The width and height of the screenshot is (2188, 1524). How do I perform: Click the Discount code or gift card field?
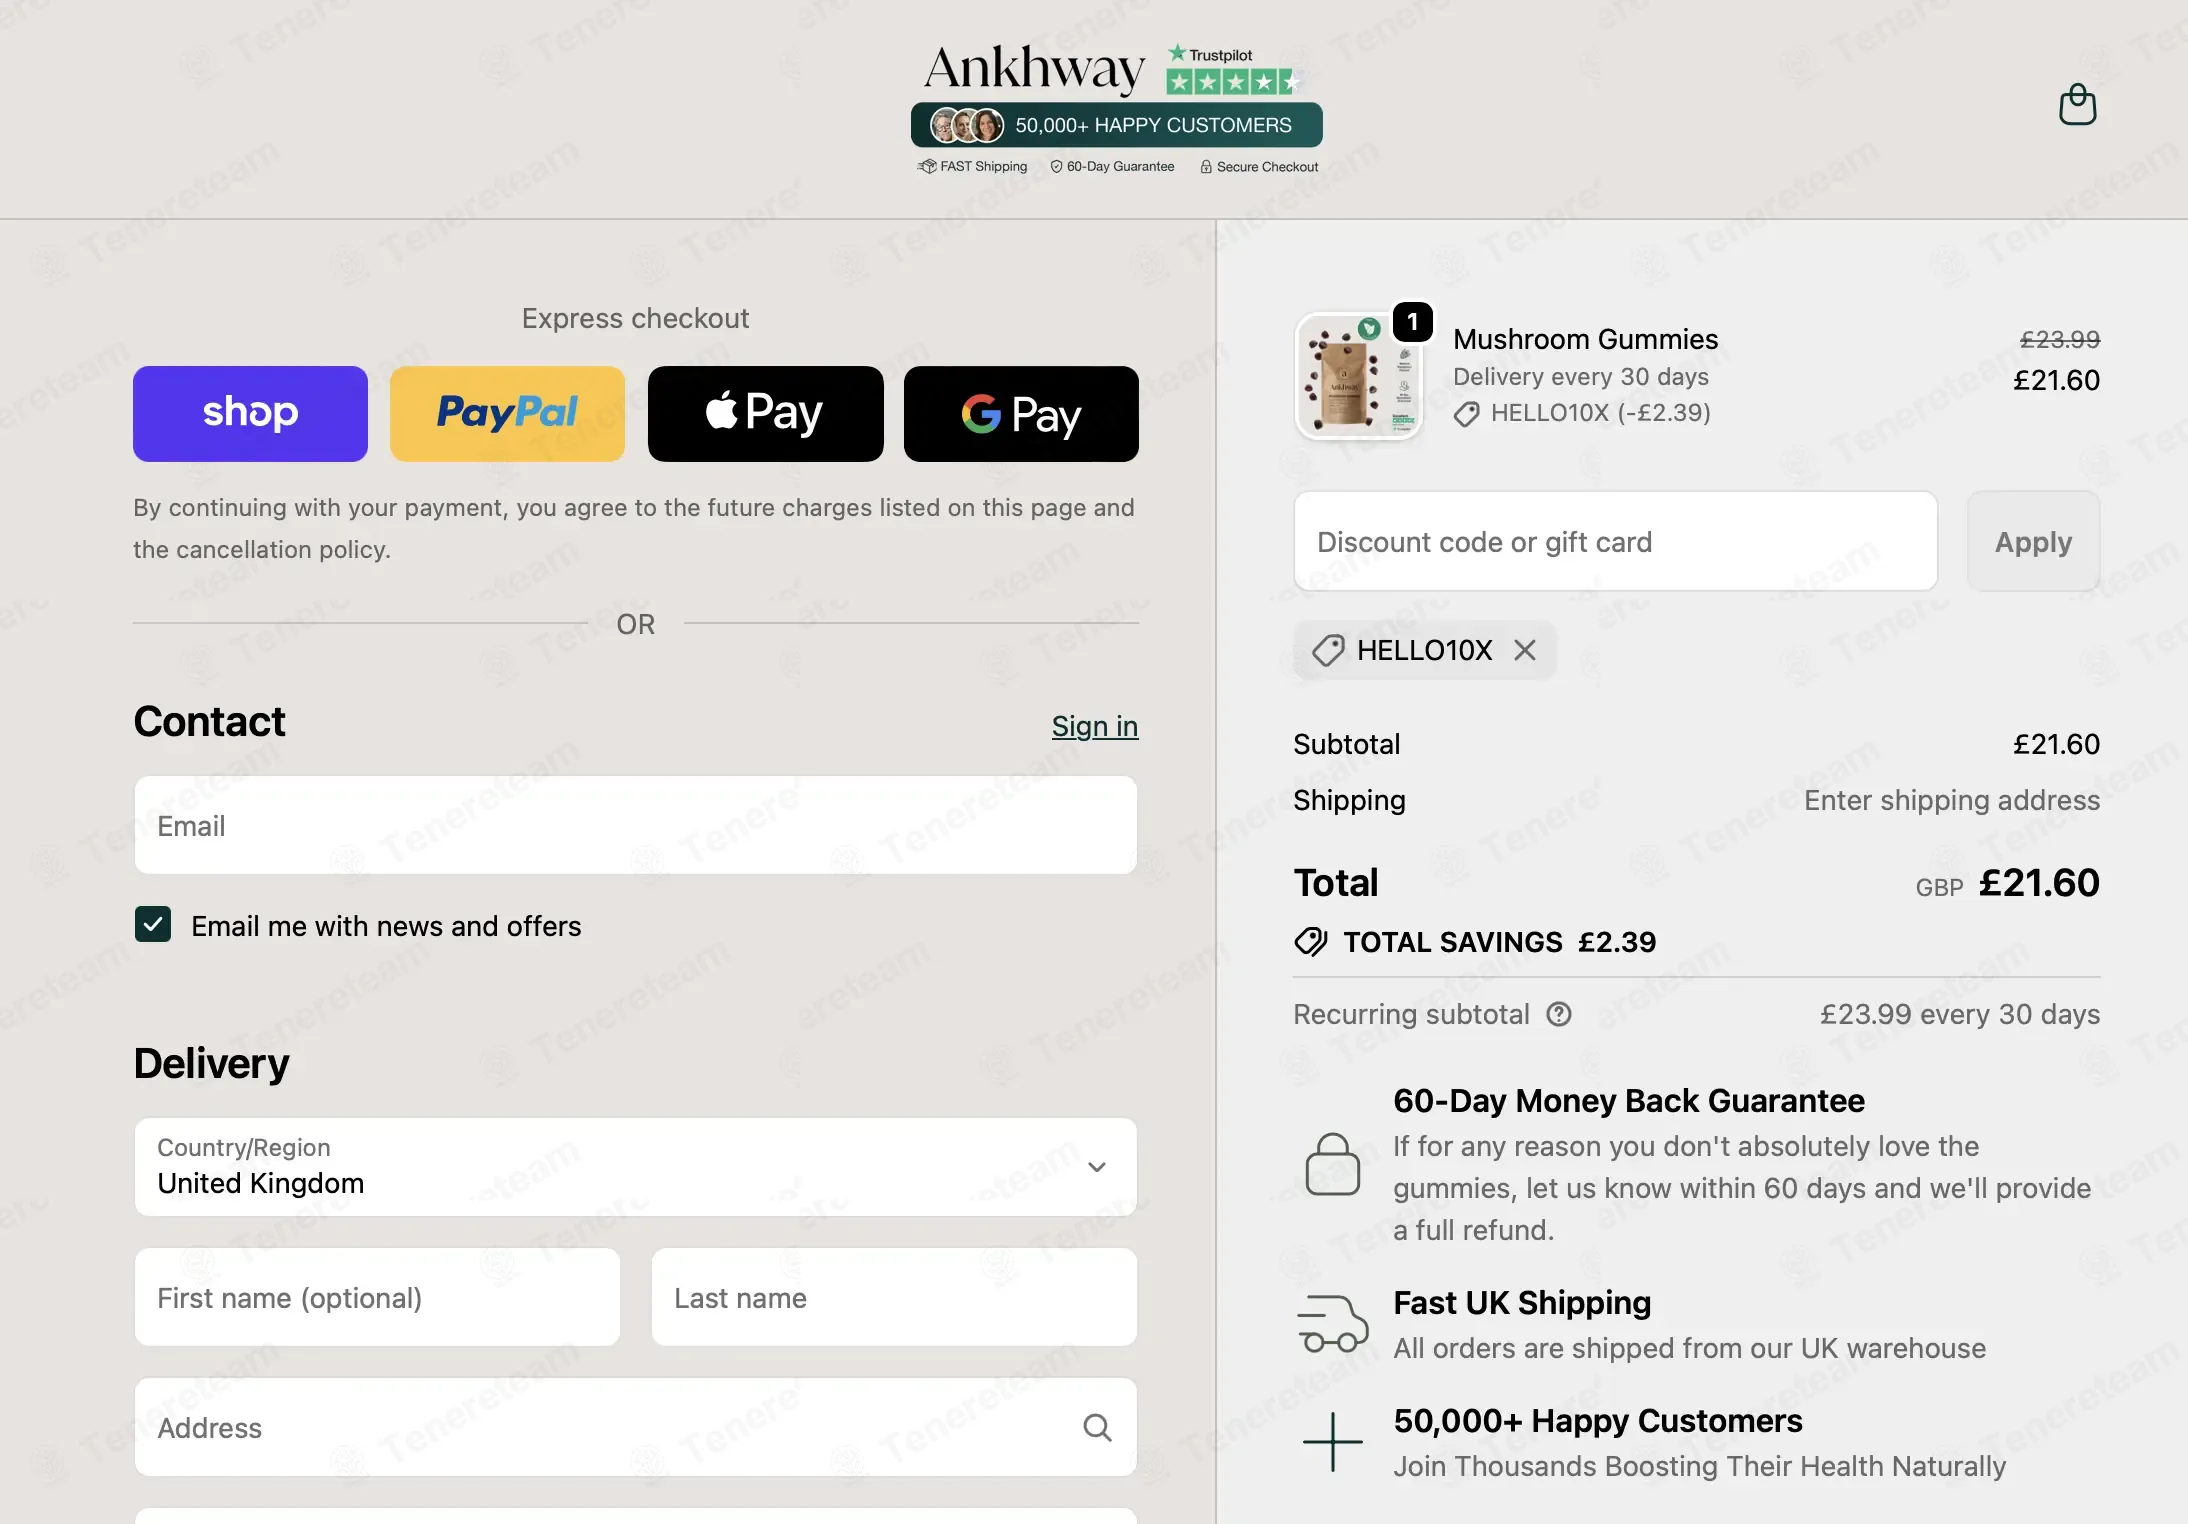click(x=1615, y=541)
